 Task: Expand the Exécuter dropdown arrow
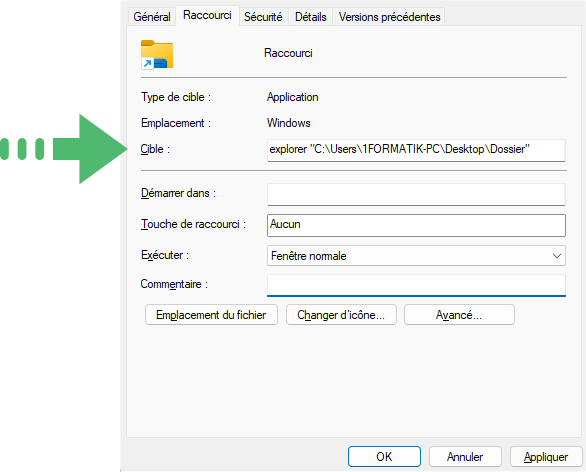coord(556,256)
